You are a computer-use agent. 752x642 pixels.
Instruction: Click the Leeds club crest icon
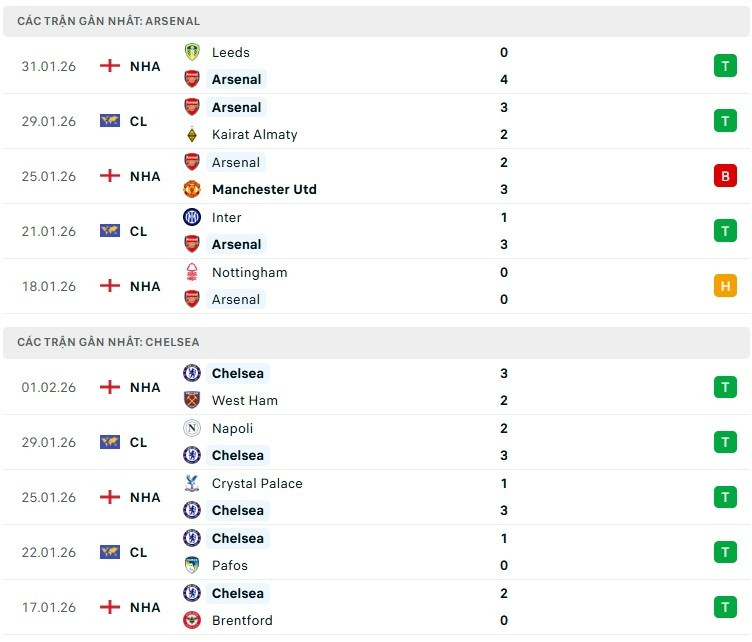pos(192,52)
